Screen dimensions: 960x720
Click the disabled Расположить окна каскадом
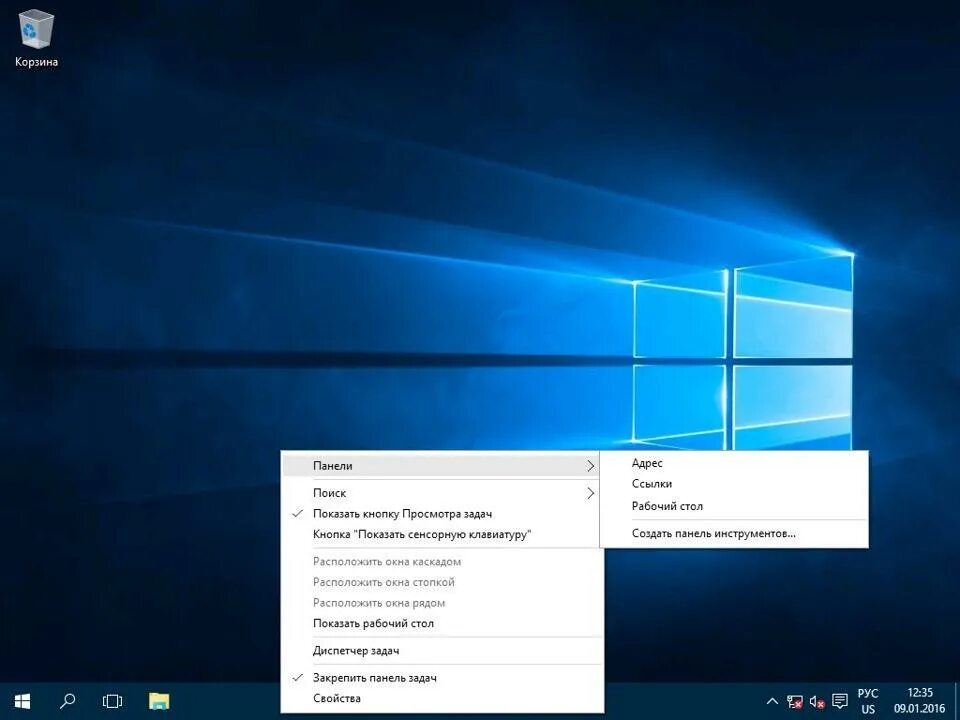442,561
